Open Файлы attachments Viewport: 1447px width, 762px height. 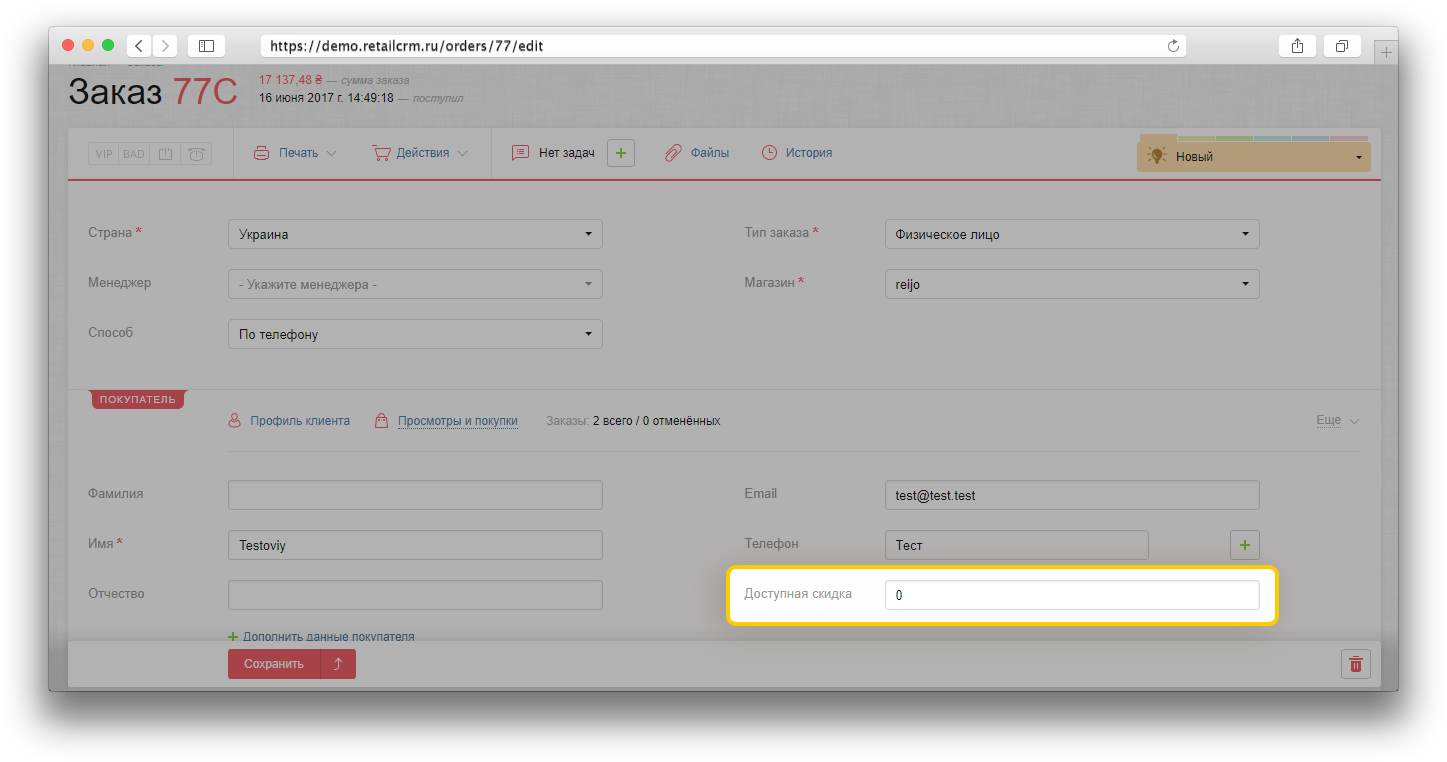click(x=710, y=153)
